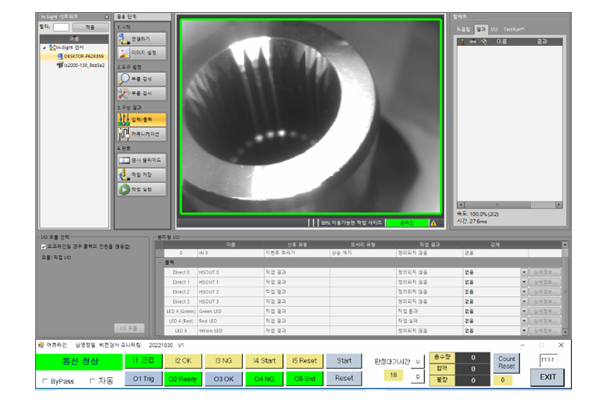Click the Reset button below Start
This screenshot has width=610, height=406.
344,378
